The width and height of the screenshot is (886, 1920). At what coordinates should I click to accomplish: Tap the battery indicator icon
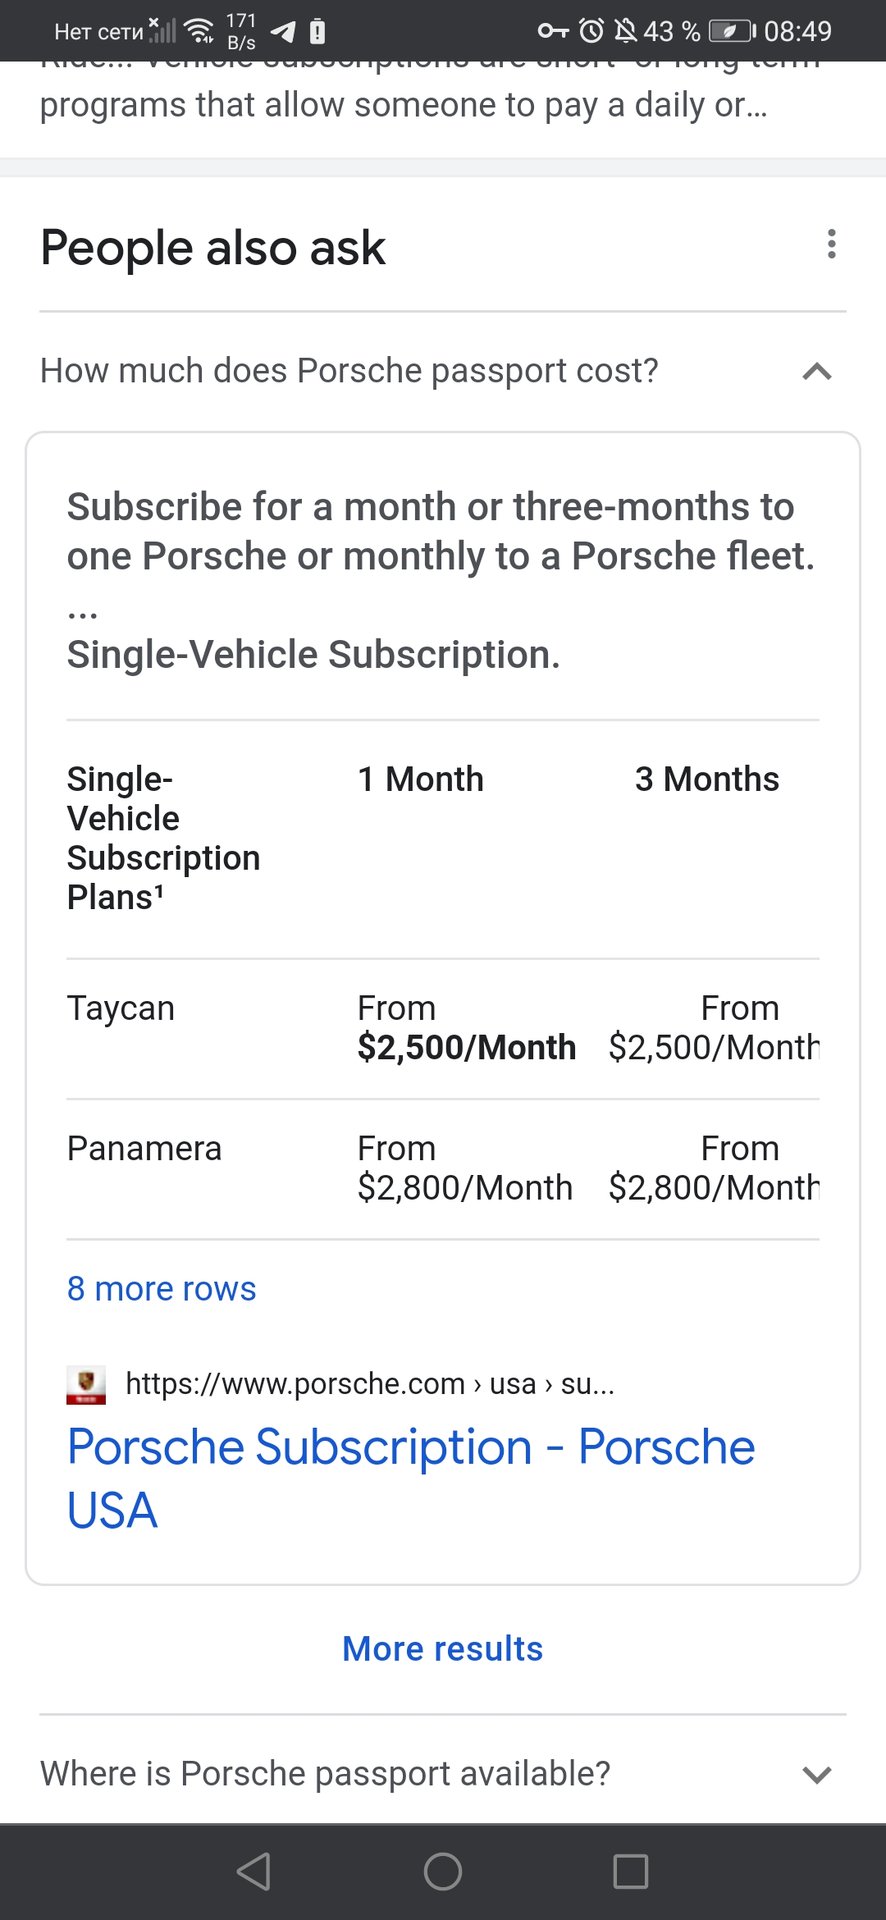[x=732, y=32]
